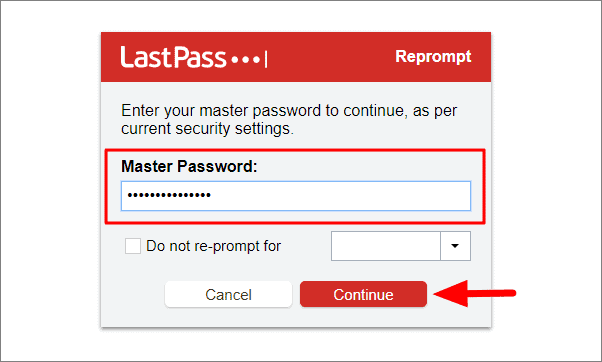
Task: Click the vertical cursor bar in the LastPass logo
Action: coord(266,60)
